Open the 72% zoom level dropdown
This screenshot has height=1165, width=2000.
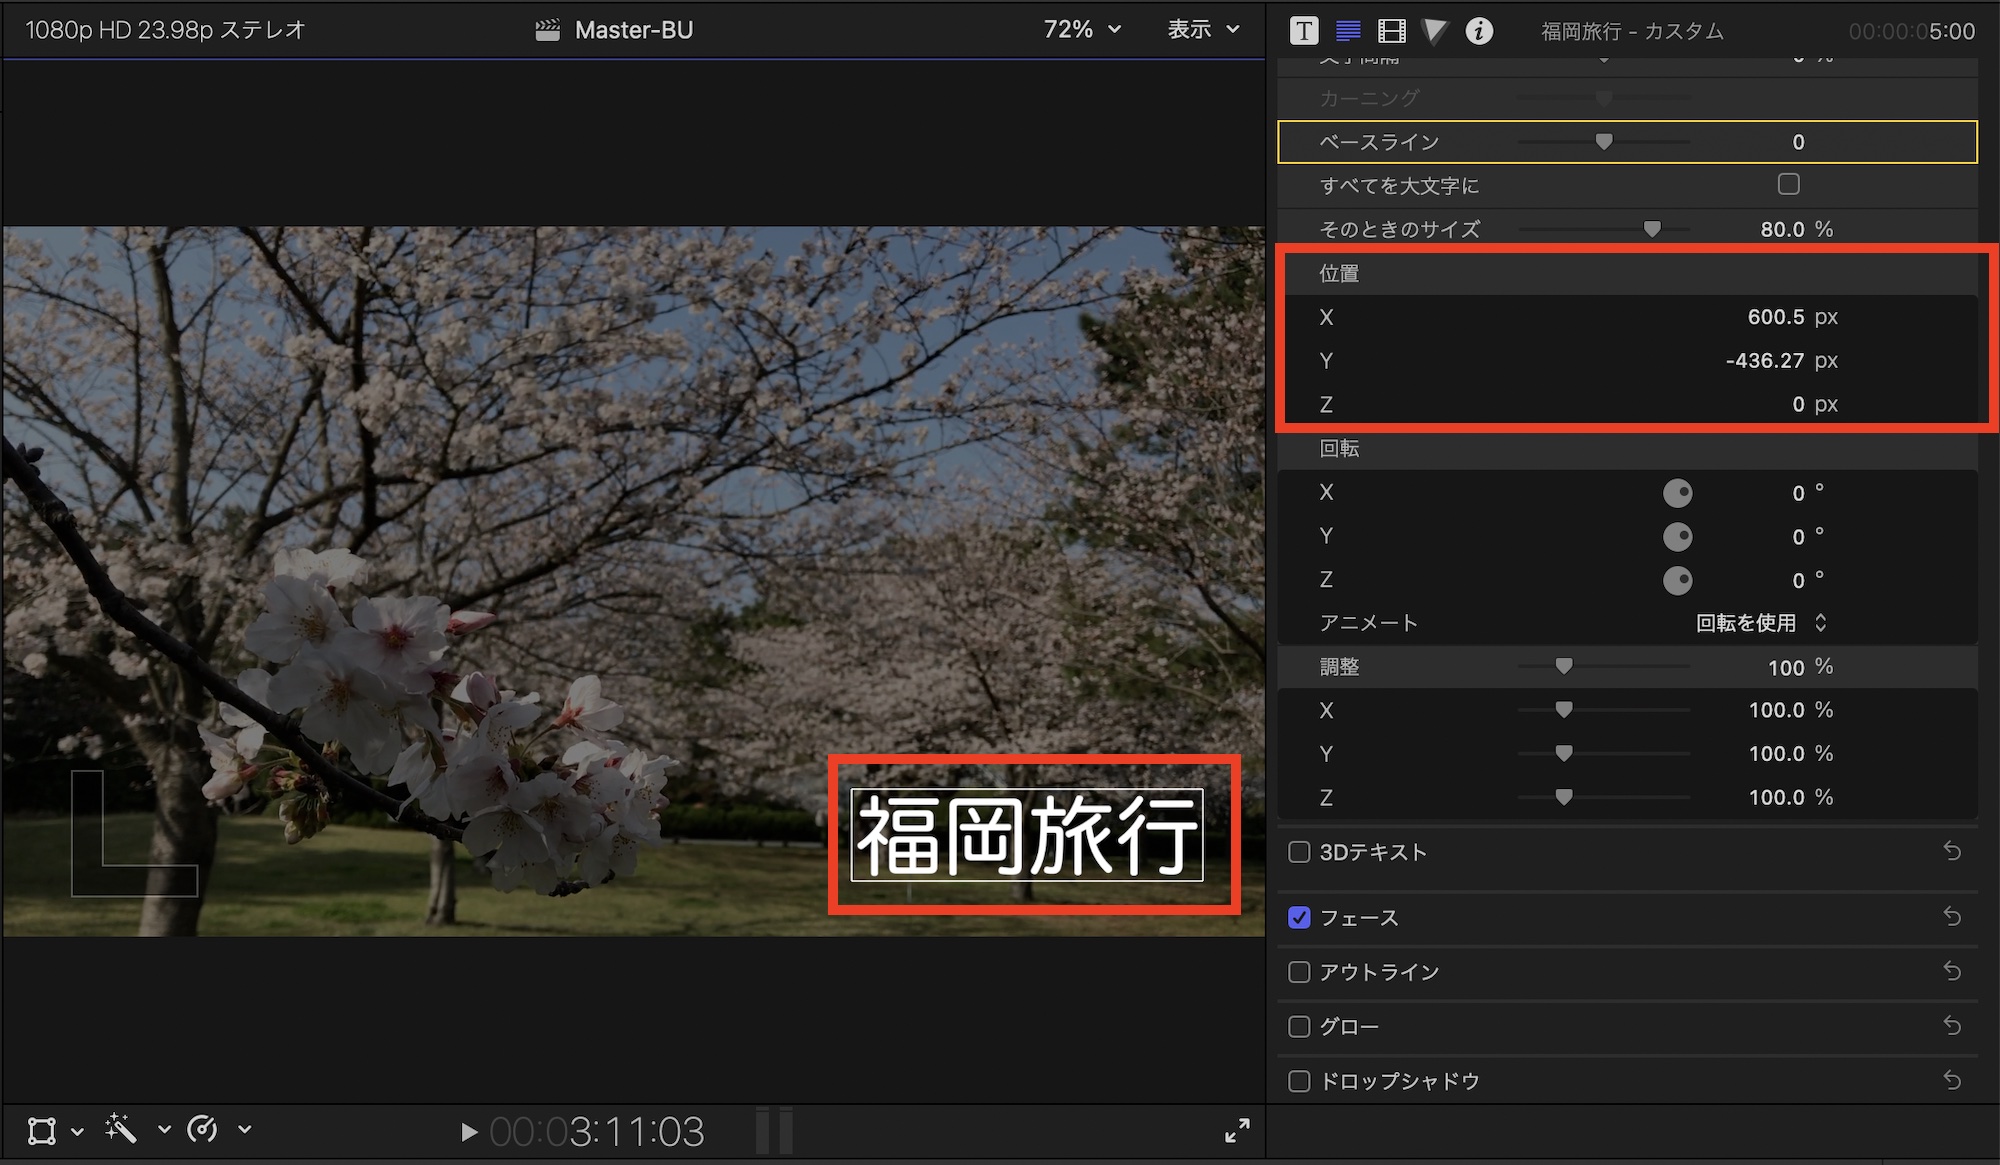point(1082,30)
